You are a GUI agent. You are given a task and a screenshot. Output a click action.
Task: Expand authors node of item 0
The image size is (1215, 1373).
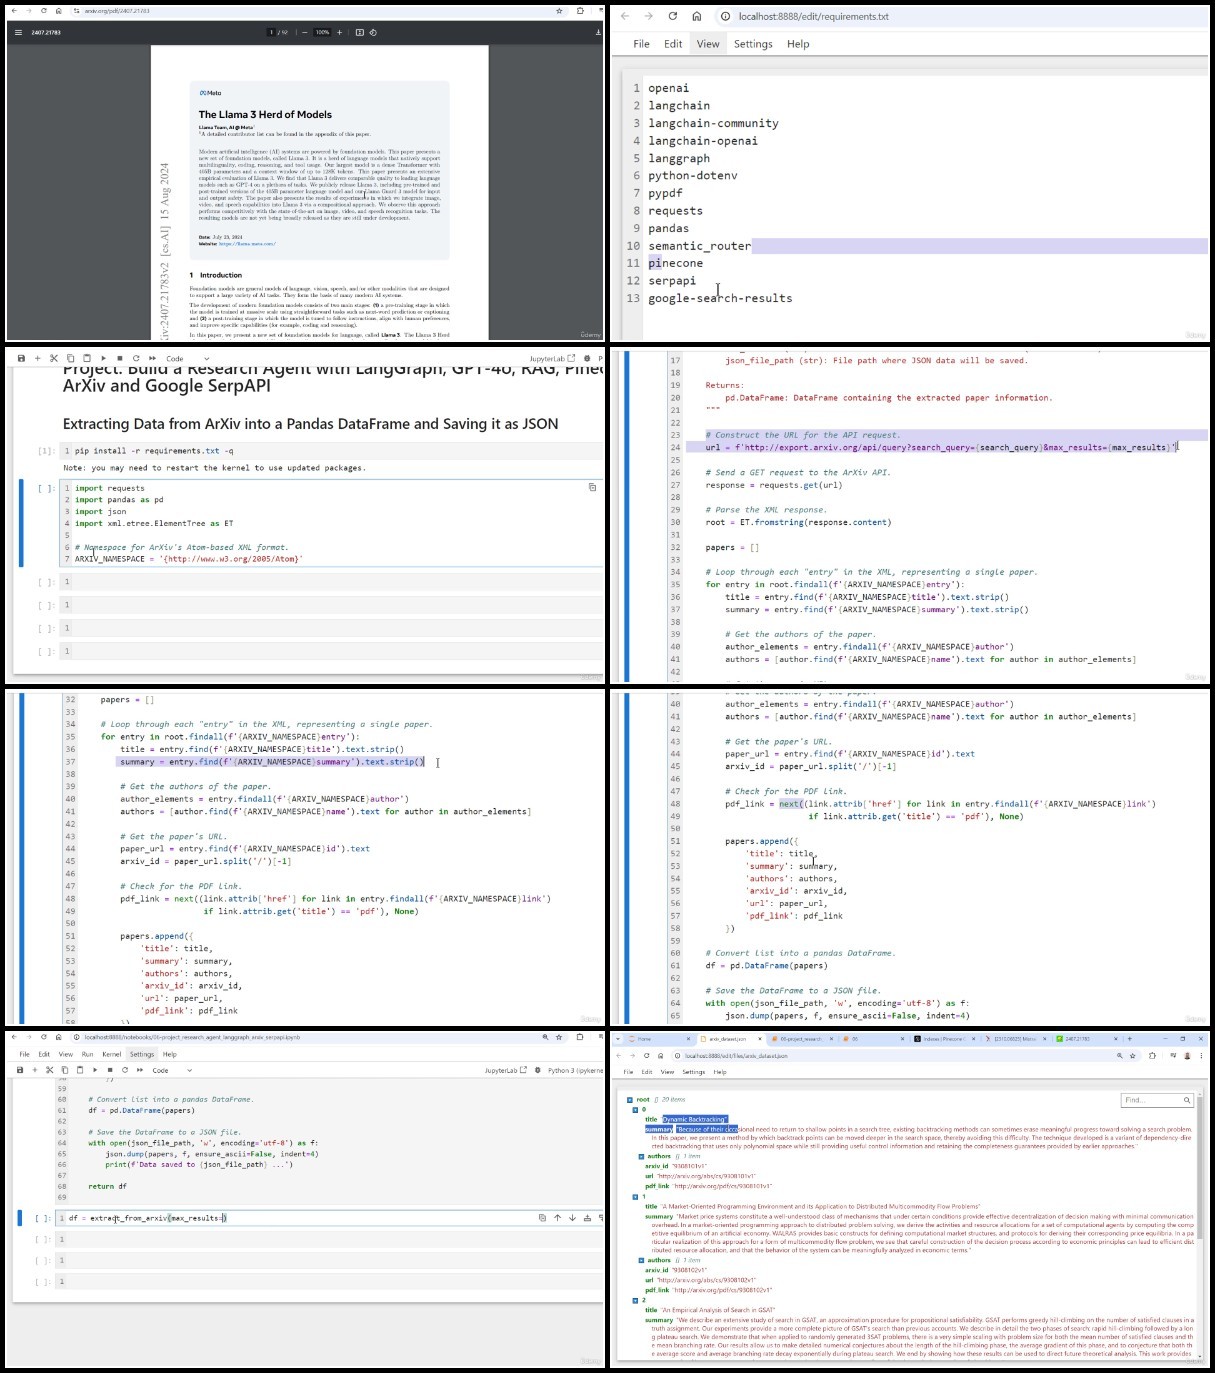click(x=641, y=1156)
